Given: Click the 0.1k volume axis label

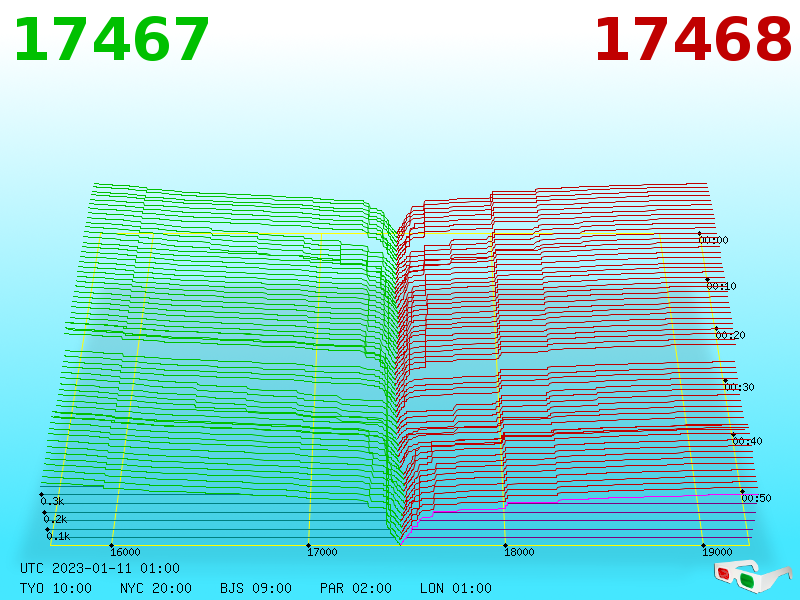Looking at the screenshot, I should [58, 536].
